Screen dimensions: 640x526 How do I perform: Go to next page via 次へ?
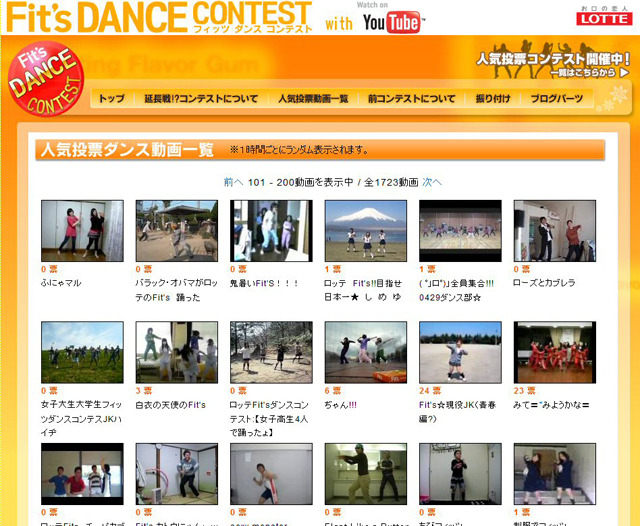[x=432, y=182]
